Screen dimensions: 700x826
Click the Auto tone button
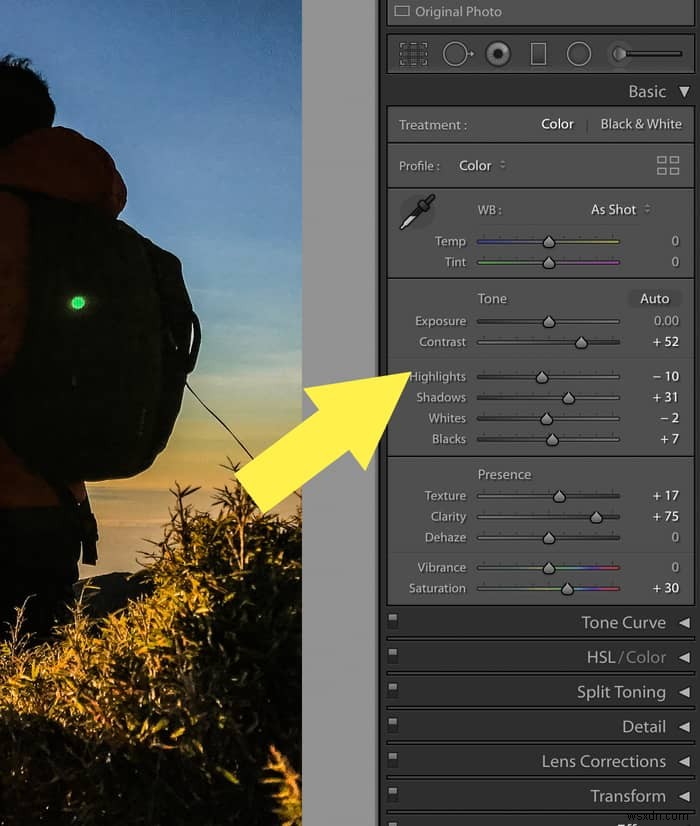(x=654, y=299)
